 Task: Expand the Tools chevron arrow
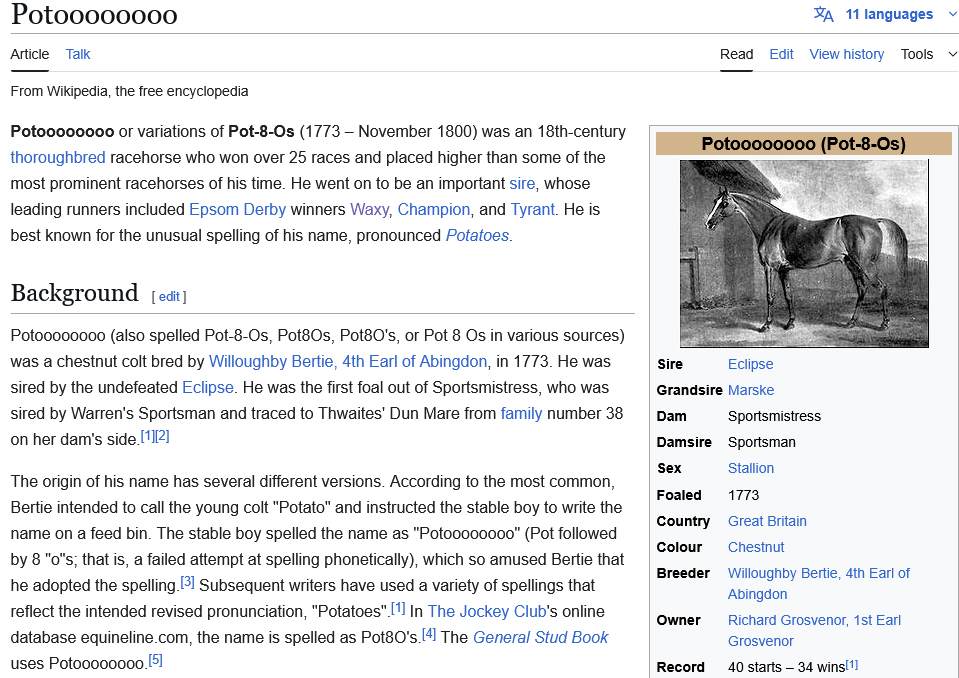click(952, 54)
